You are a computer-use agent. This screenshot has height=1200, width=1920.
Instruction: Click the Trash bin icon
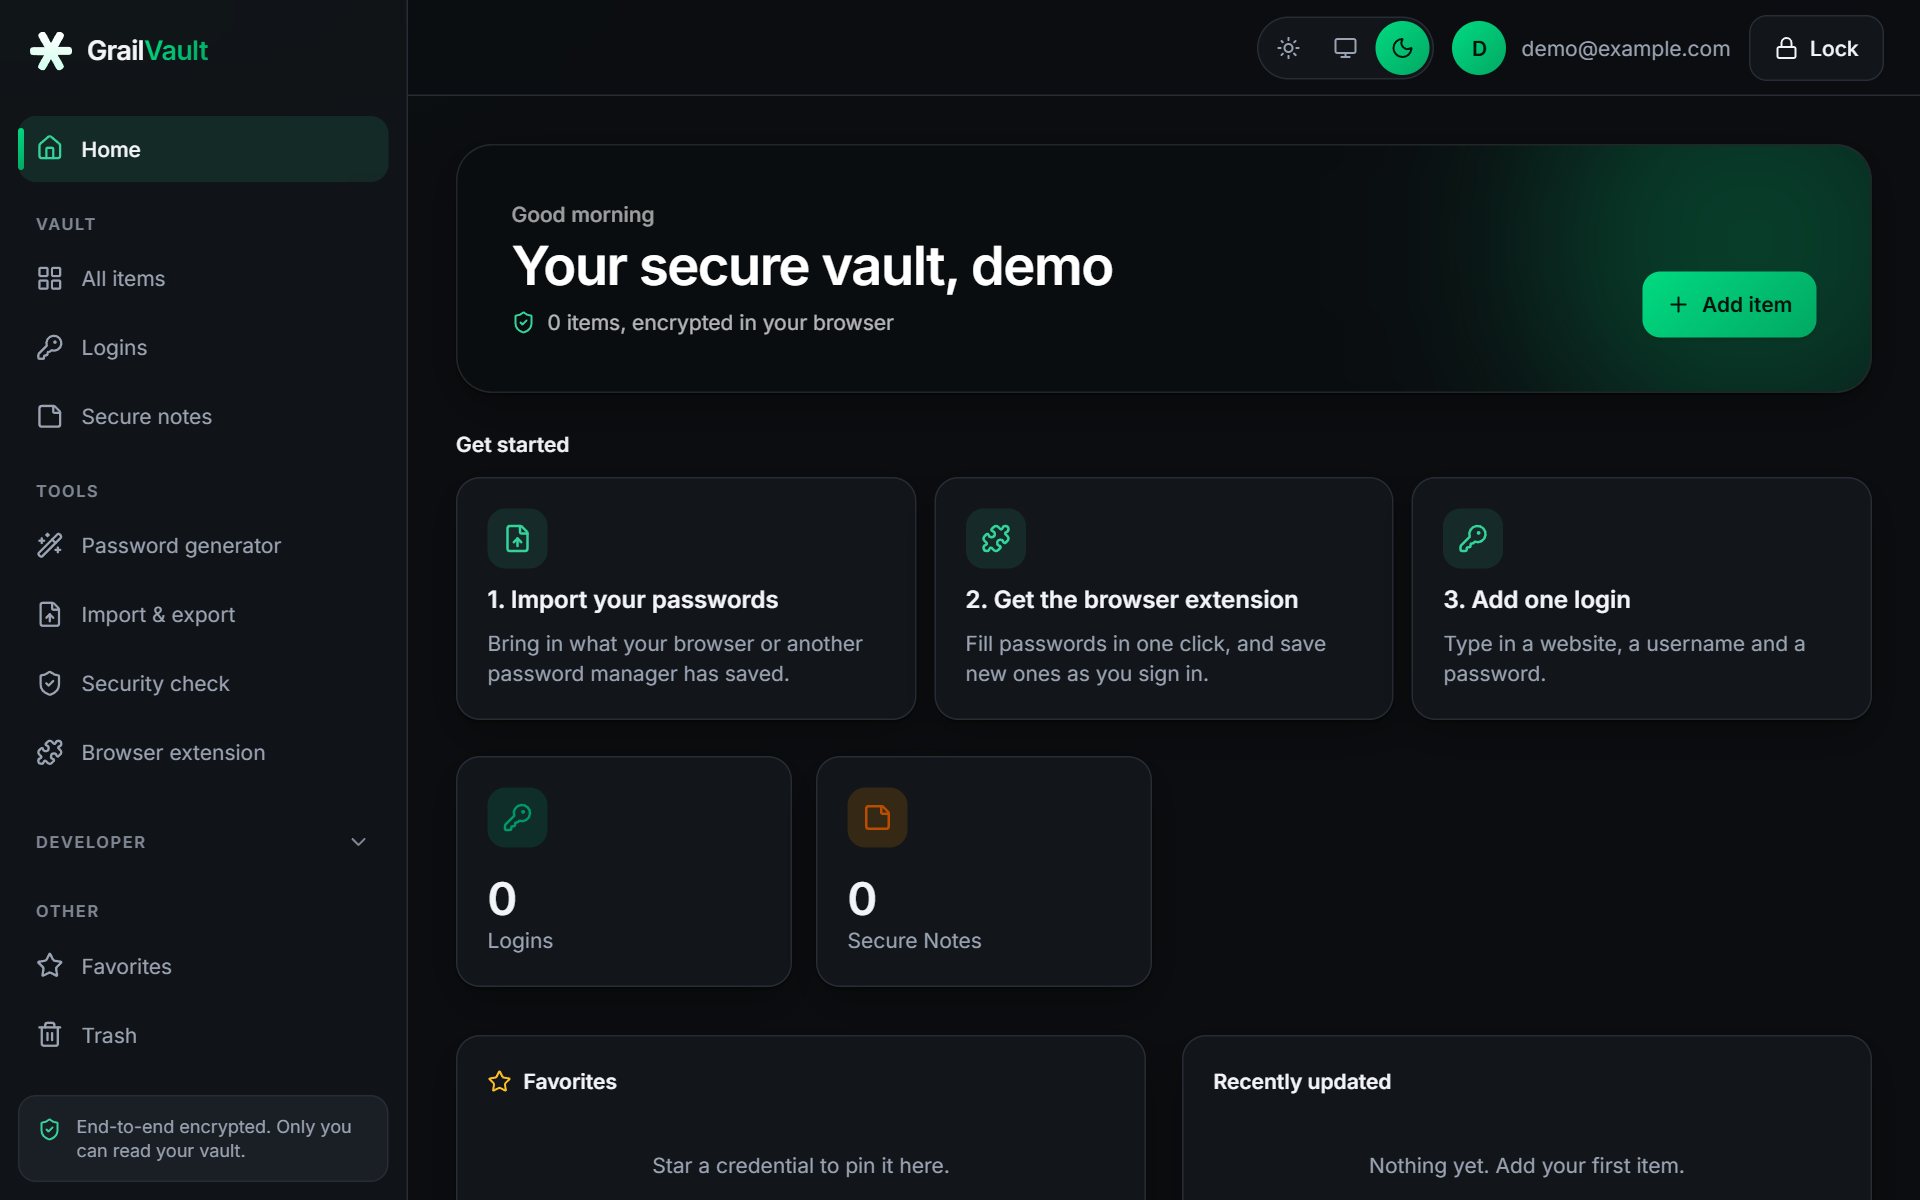[x=50, y=1035]
